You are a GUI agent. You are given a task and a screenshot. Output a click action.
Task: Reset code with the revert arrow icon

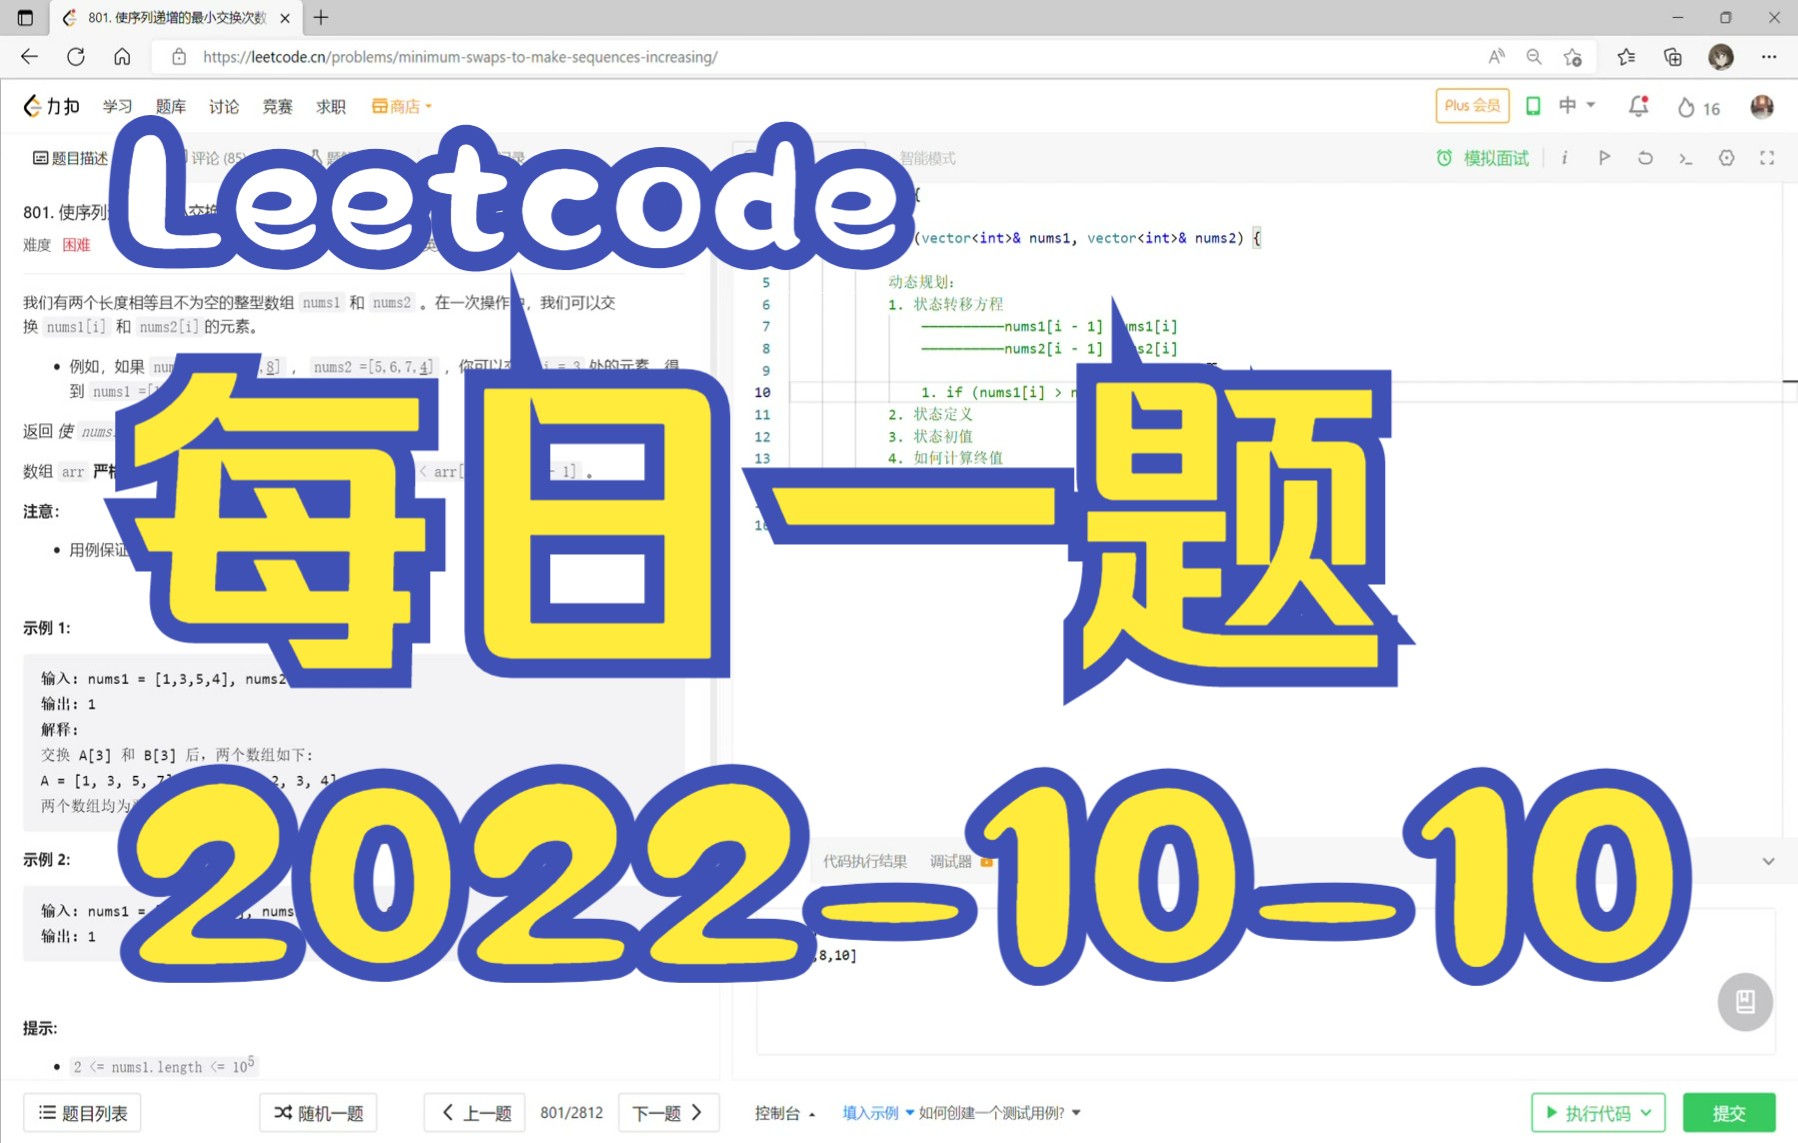1645,158
